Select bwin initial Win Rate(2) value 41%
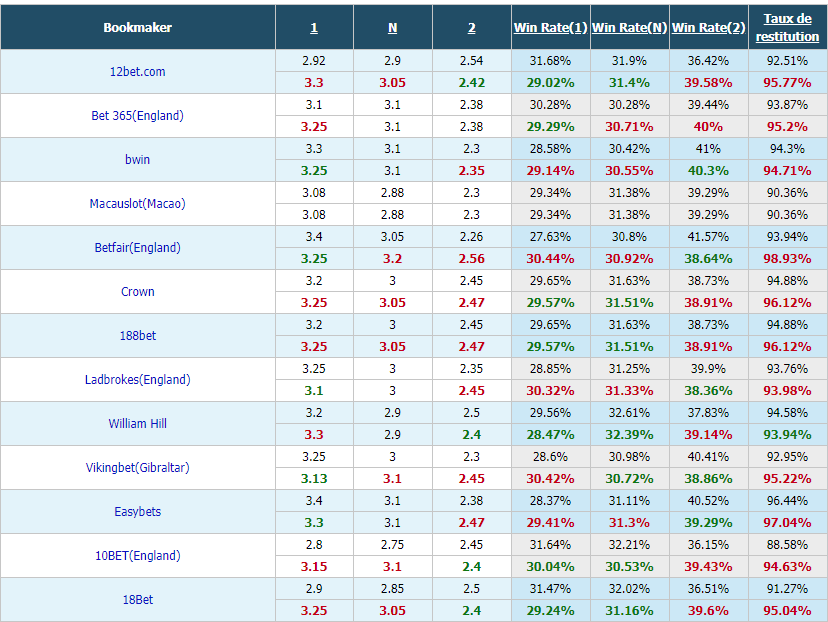The image size is (828, 622). pyautogui.click(x=708, y=149)
